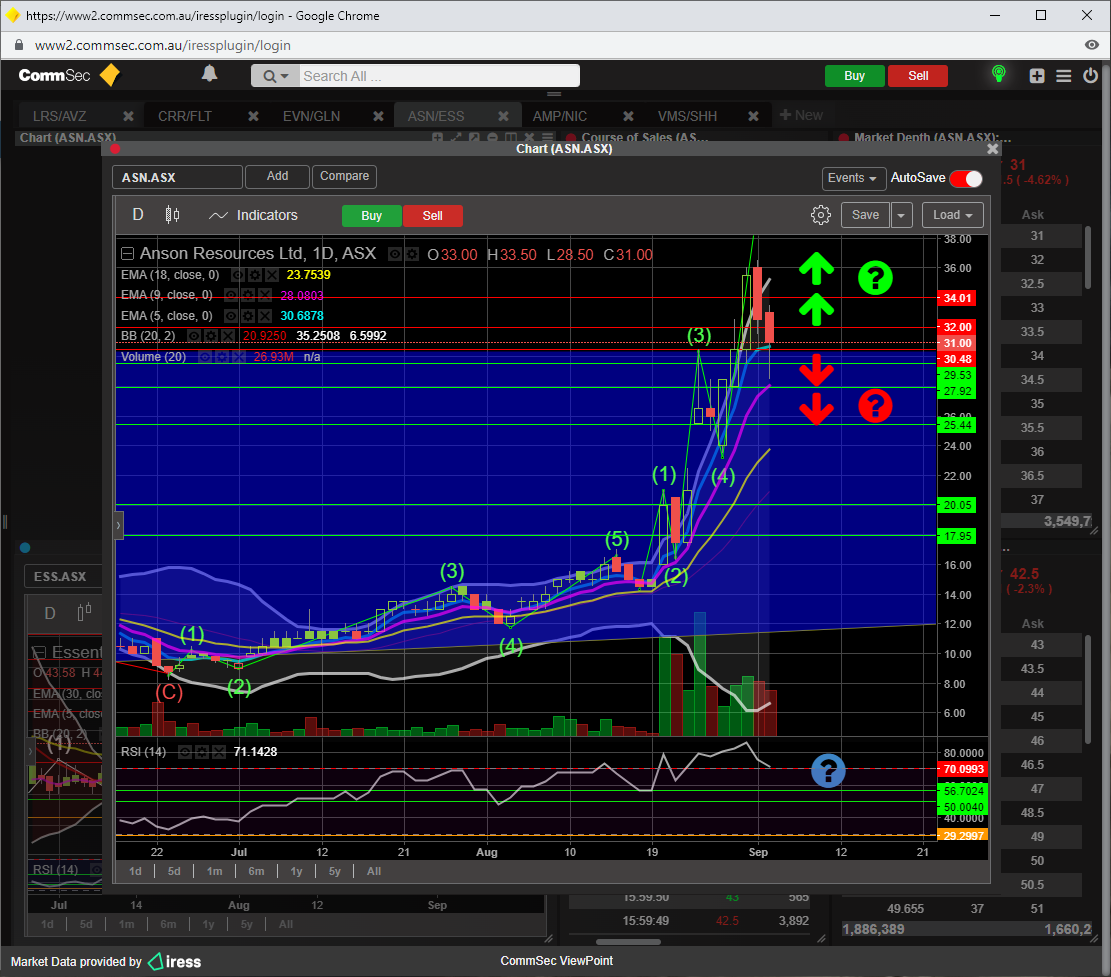Image resolution: width=1111 pixels, height=977 pixels.
Task: Click the red dot on Chart popup title
Action: click(115, 148)
